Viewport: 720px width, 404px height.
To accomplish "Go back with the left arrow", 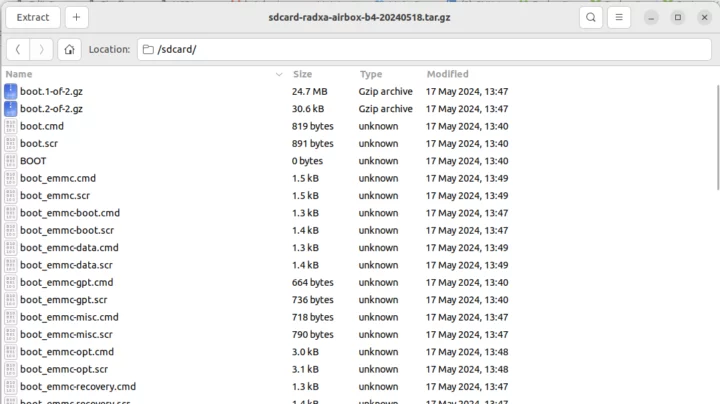I will [18, 49].
